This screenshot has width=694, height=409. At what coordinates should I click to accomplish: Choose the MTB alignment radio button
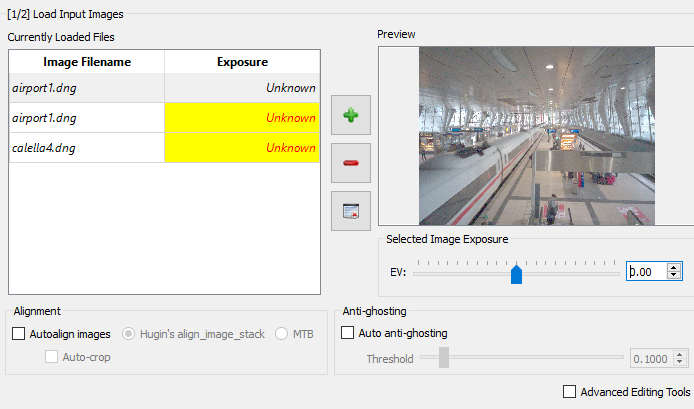pyautogui.click(x=281, y=334)
